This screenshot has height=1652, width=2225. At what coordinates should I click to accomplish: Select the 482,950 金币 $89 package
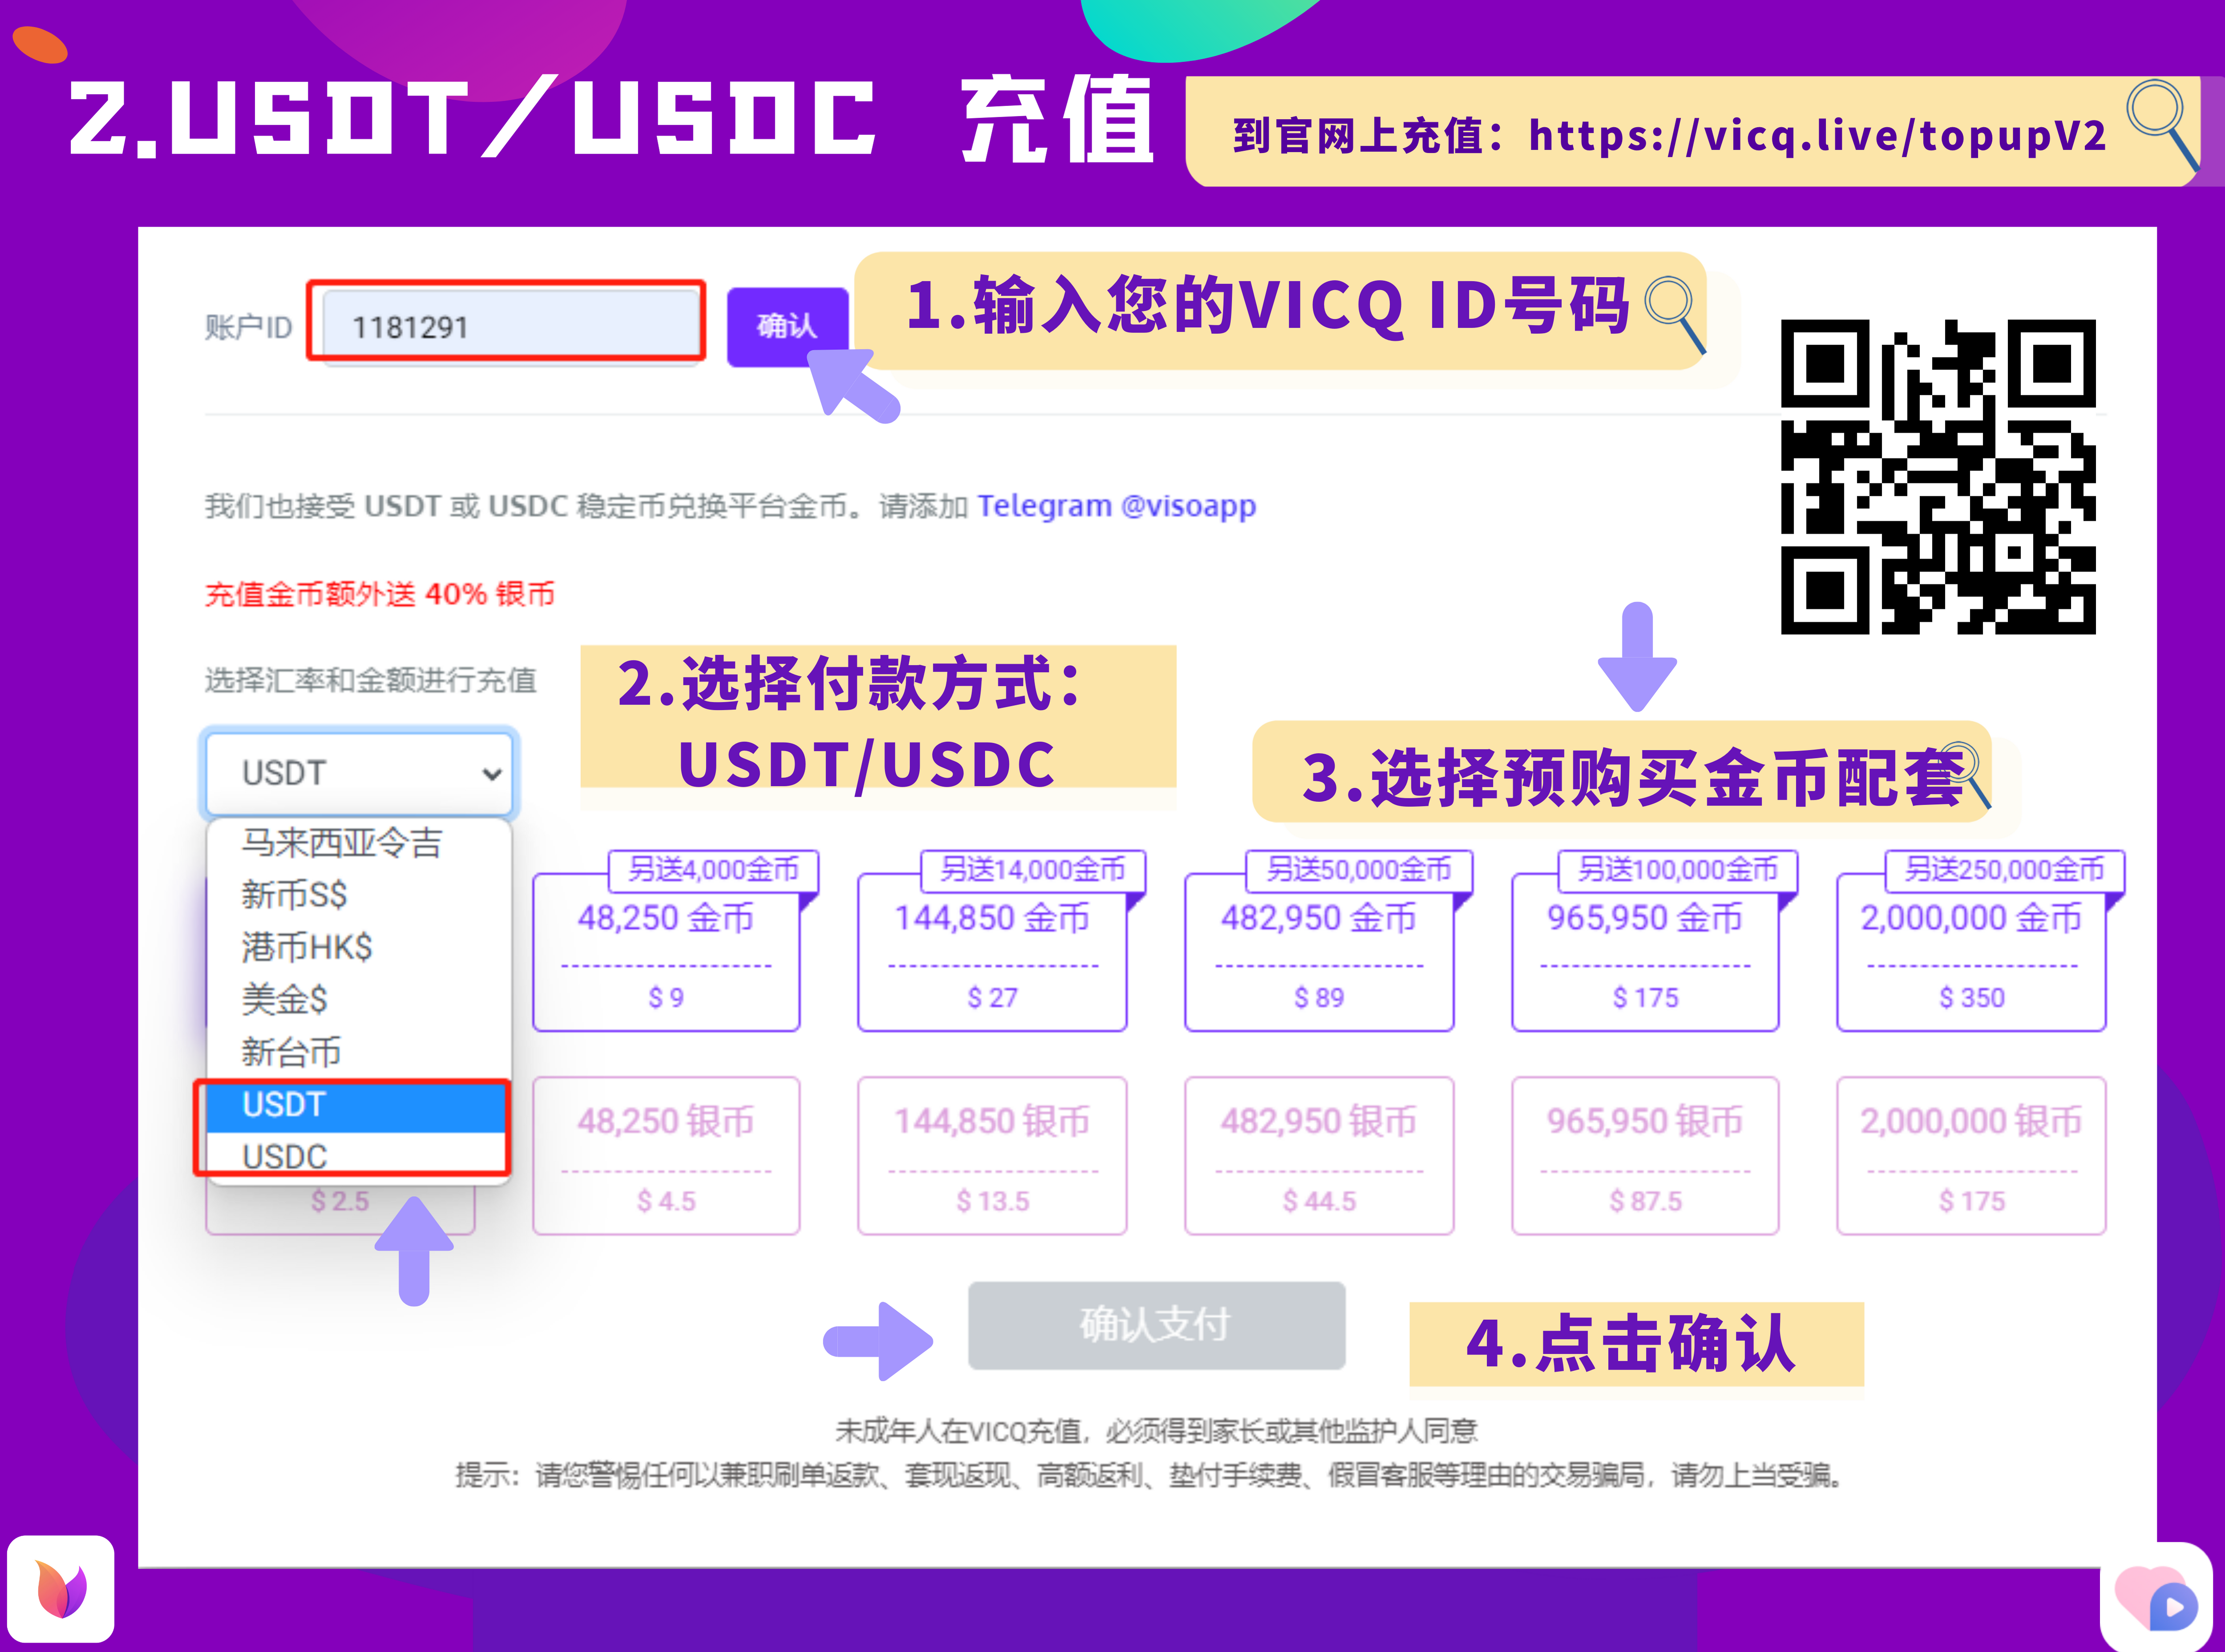point(1319,952)
